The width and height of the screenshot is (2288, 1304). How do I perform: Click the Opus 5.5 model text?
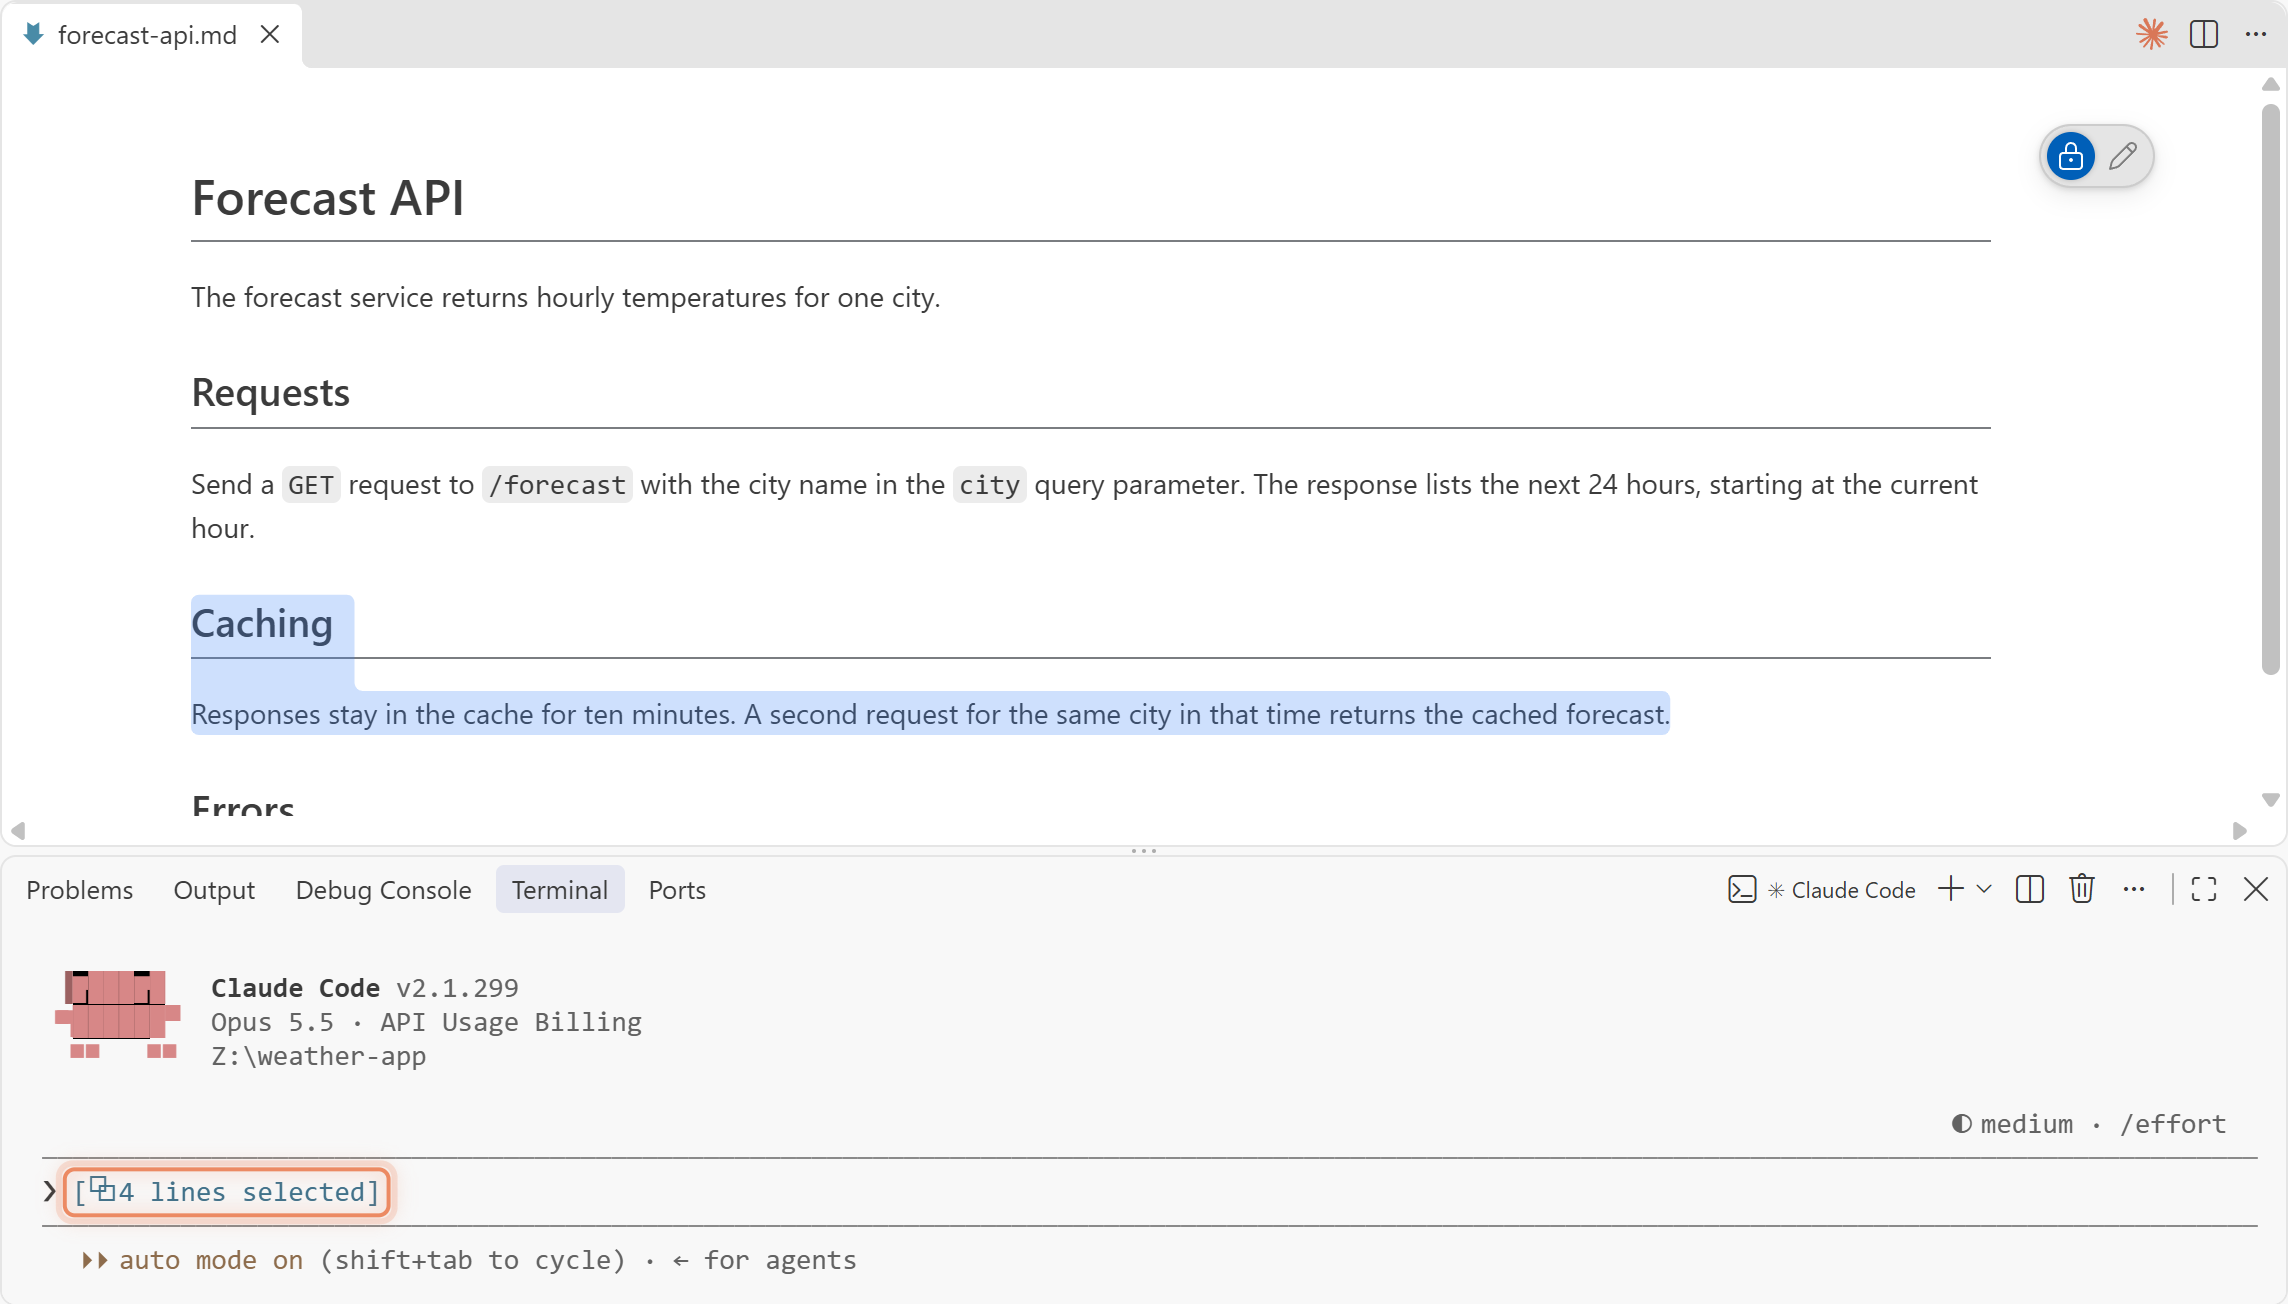[x=272, y=1022]
